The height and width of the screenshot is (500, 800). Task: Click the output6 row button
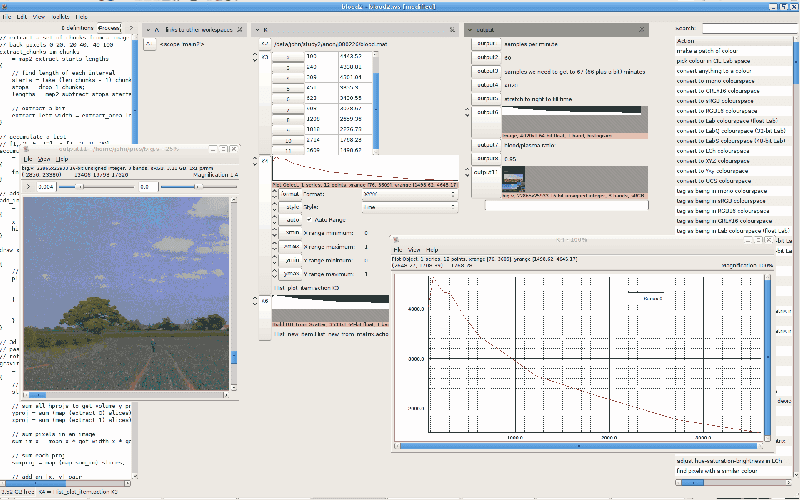coord(487,113)
